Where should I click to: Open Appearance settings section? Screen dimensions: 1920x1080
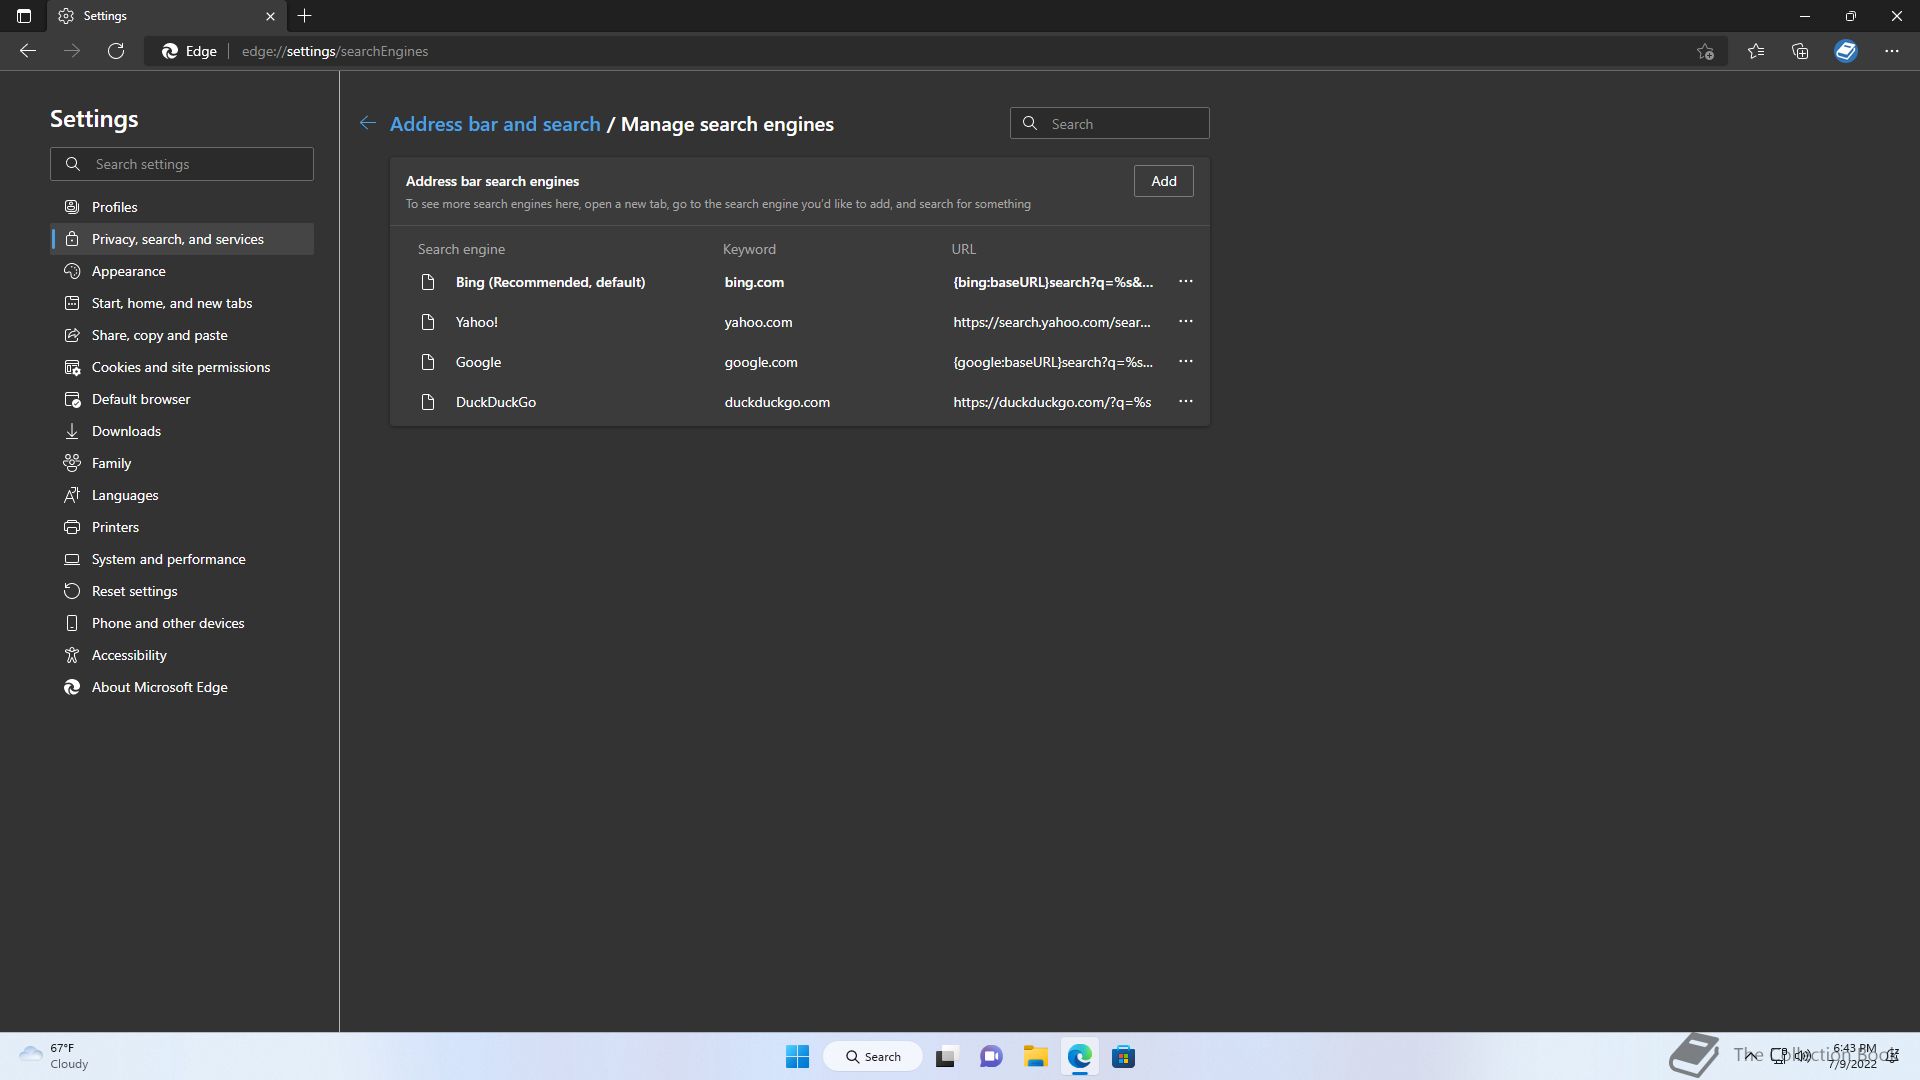[x=182, y=271]
